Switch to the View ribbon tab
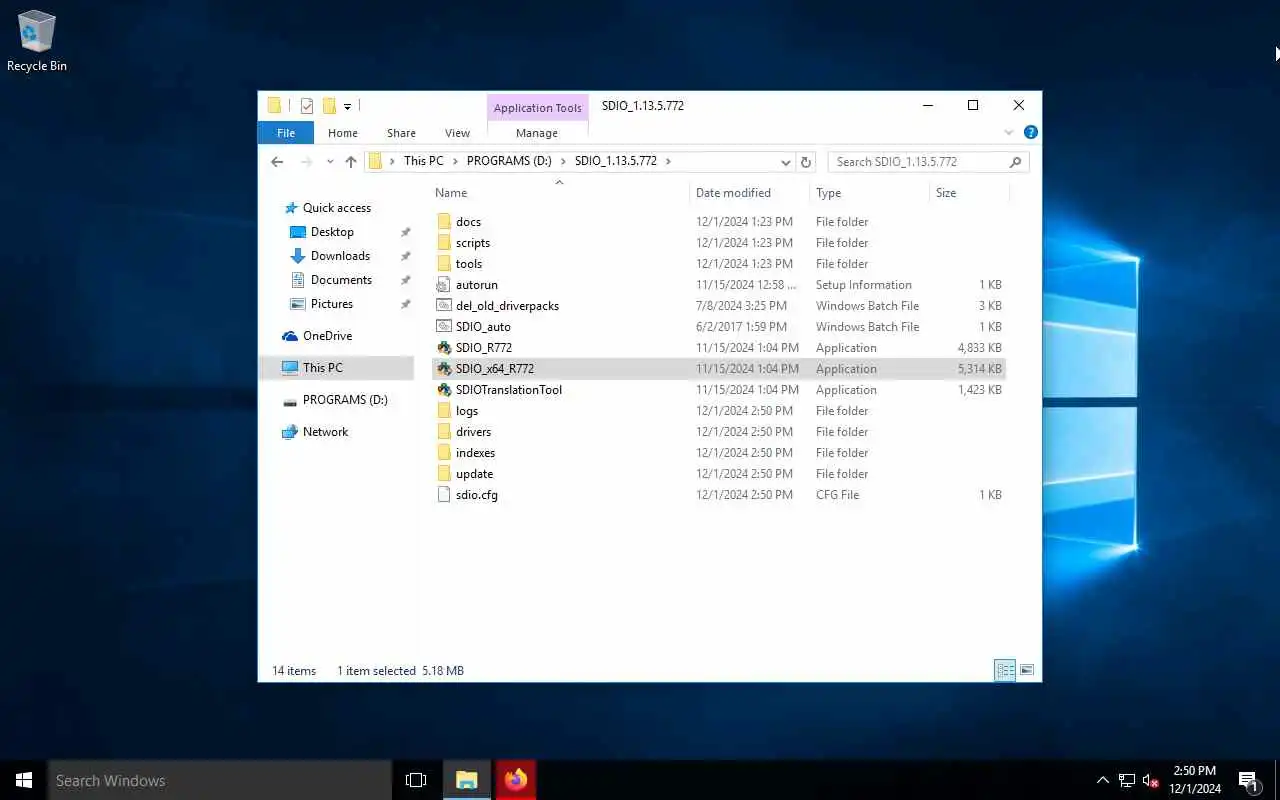Screen dimensions: 1280x800 457,133
